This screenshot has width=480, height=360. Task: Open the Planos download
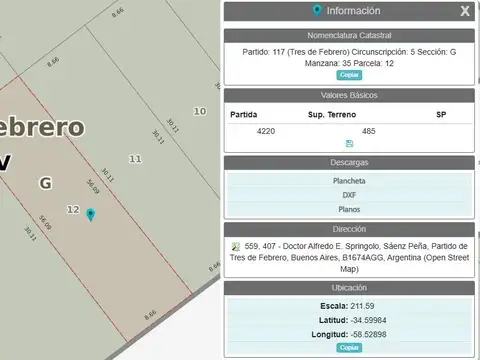click(349, 209)
